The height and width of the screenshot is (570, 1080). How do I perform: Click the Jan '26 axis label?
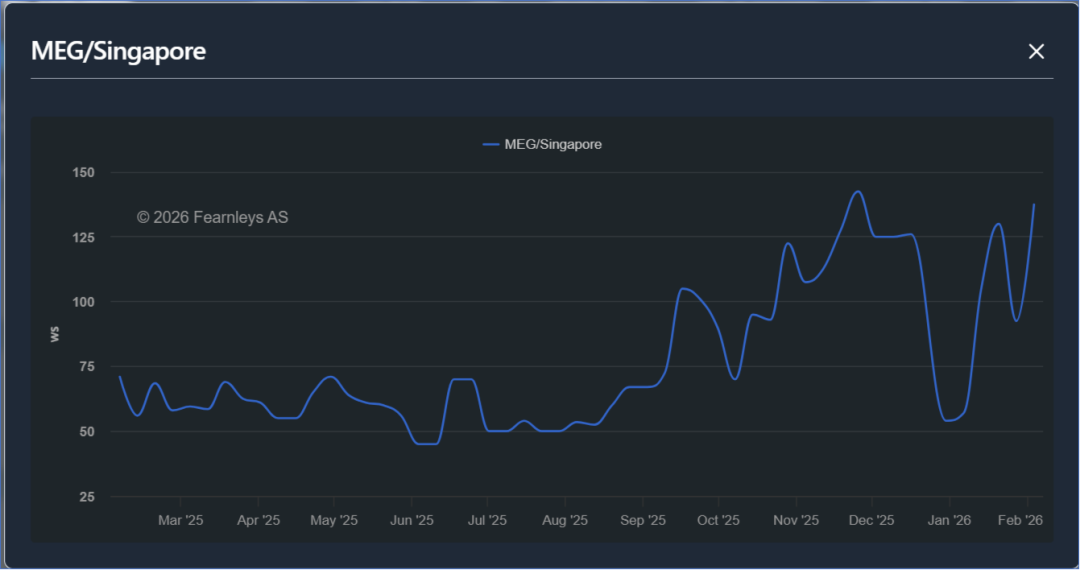(949, 520)
